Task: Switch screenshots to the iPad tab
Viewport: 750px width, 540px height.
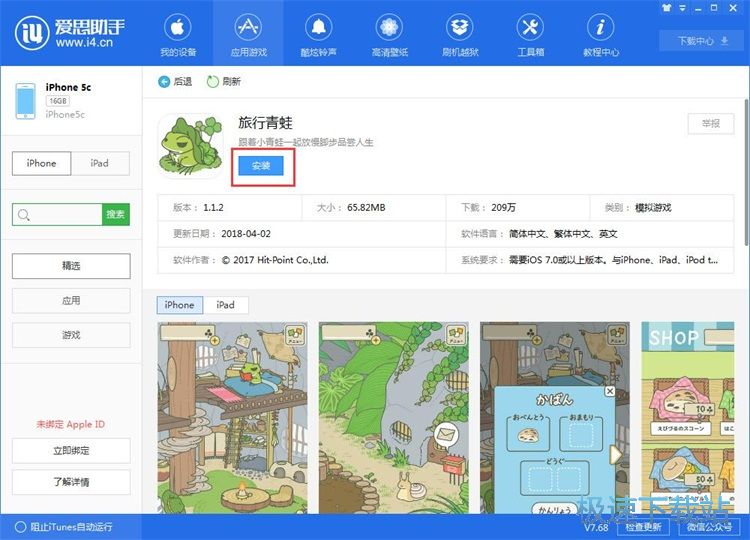Action: (225, 305)
